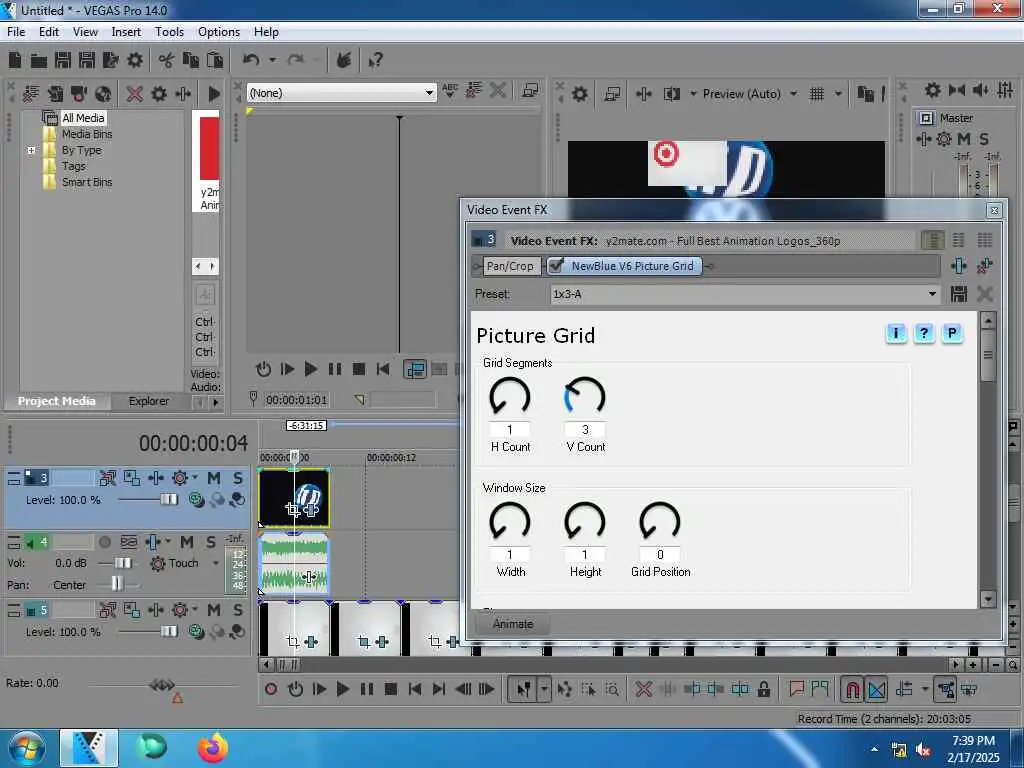Open the Undo history dropdown arrow
The height and width of the screenshot is (768, 1024).
point(272,60)
